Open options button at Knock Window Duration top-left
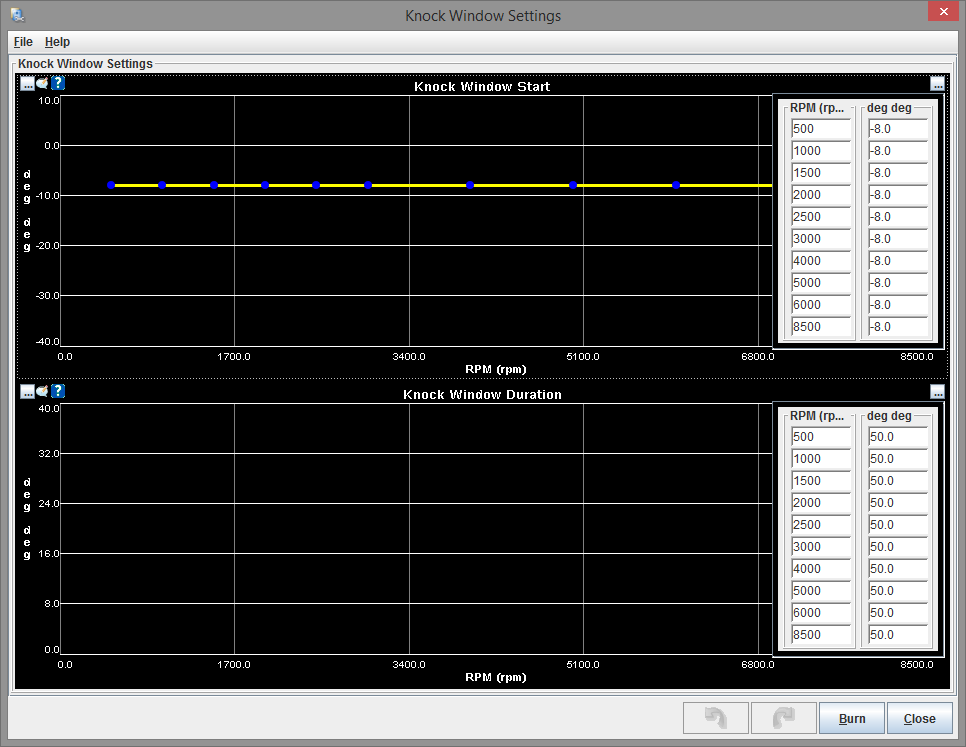This screenshot has width=966, height=747. tap(27, 391)
